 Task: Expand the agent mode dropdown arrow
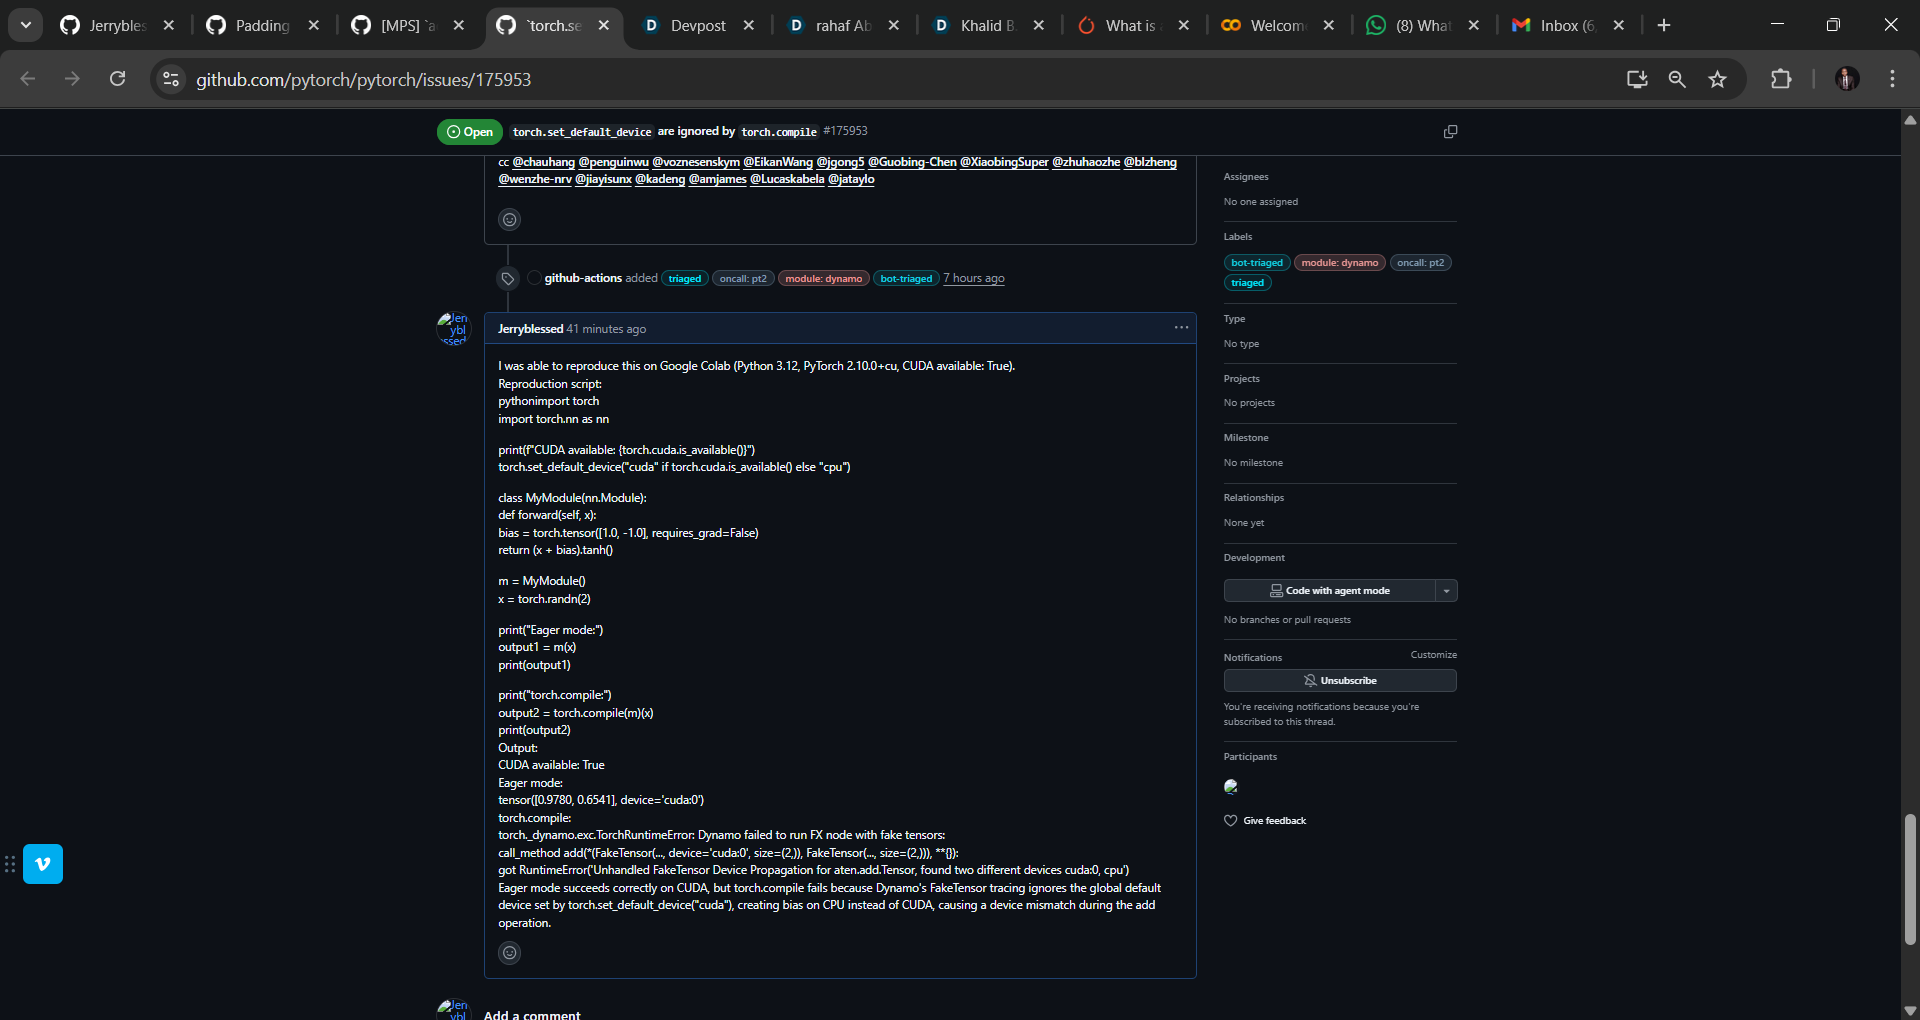click(x=1447, y=591)
